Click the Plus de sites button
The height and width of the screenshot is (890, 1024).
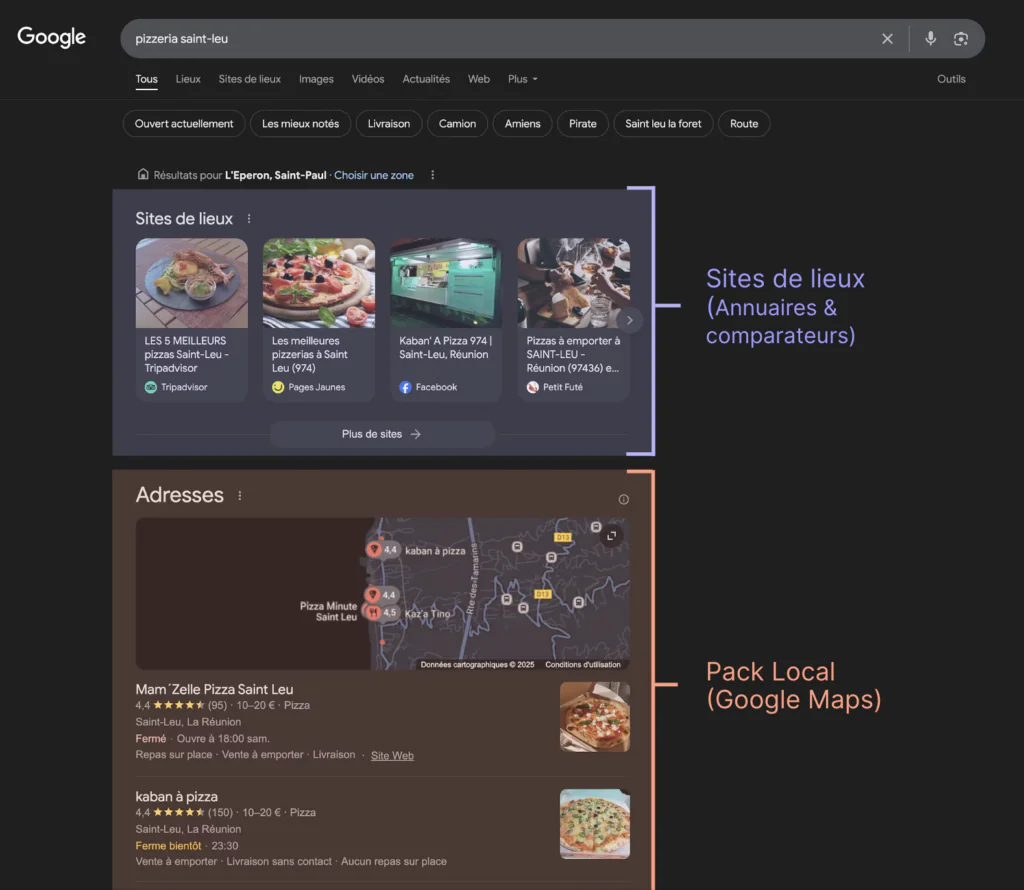(382, 434)
